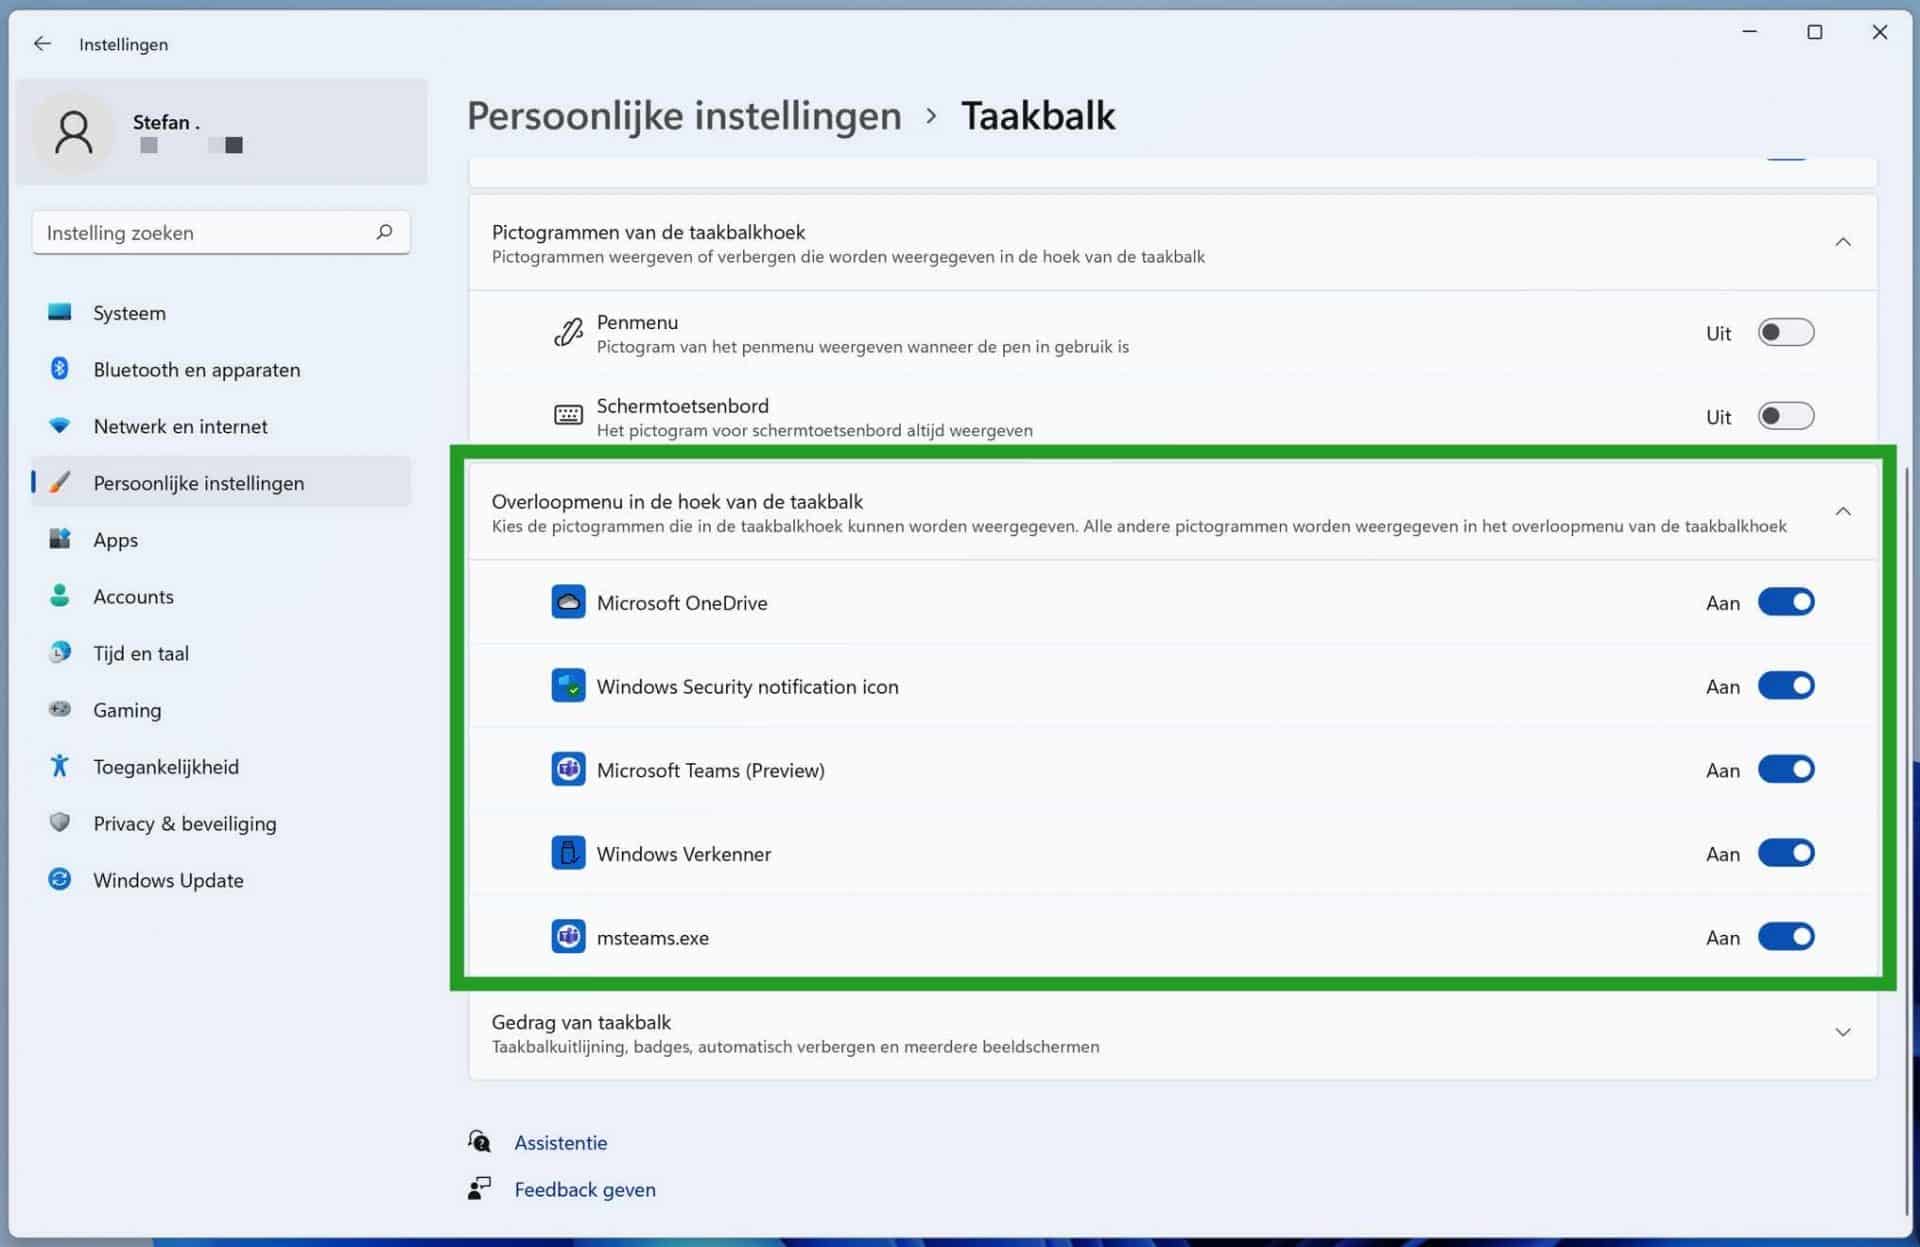Viewport: 1920px width, 1247px height.
Task: Click the Feedback geven link
Action: coord(585,1189)
